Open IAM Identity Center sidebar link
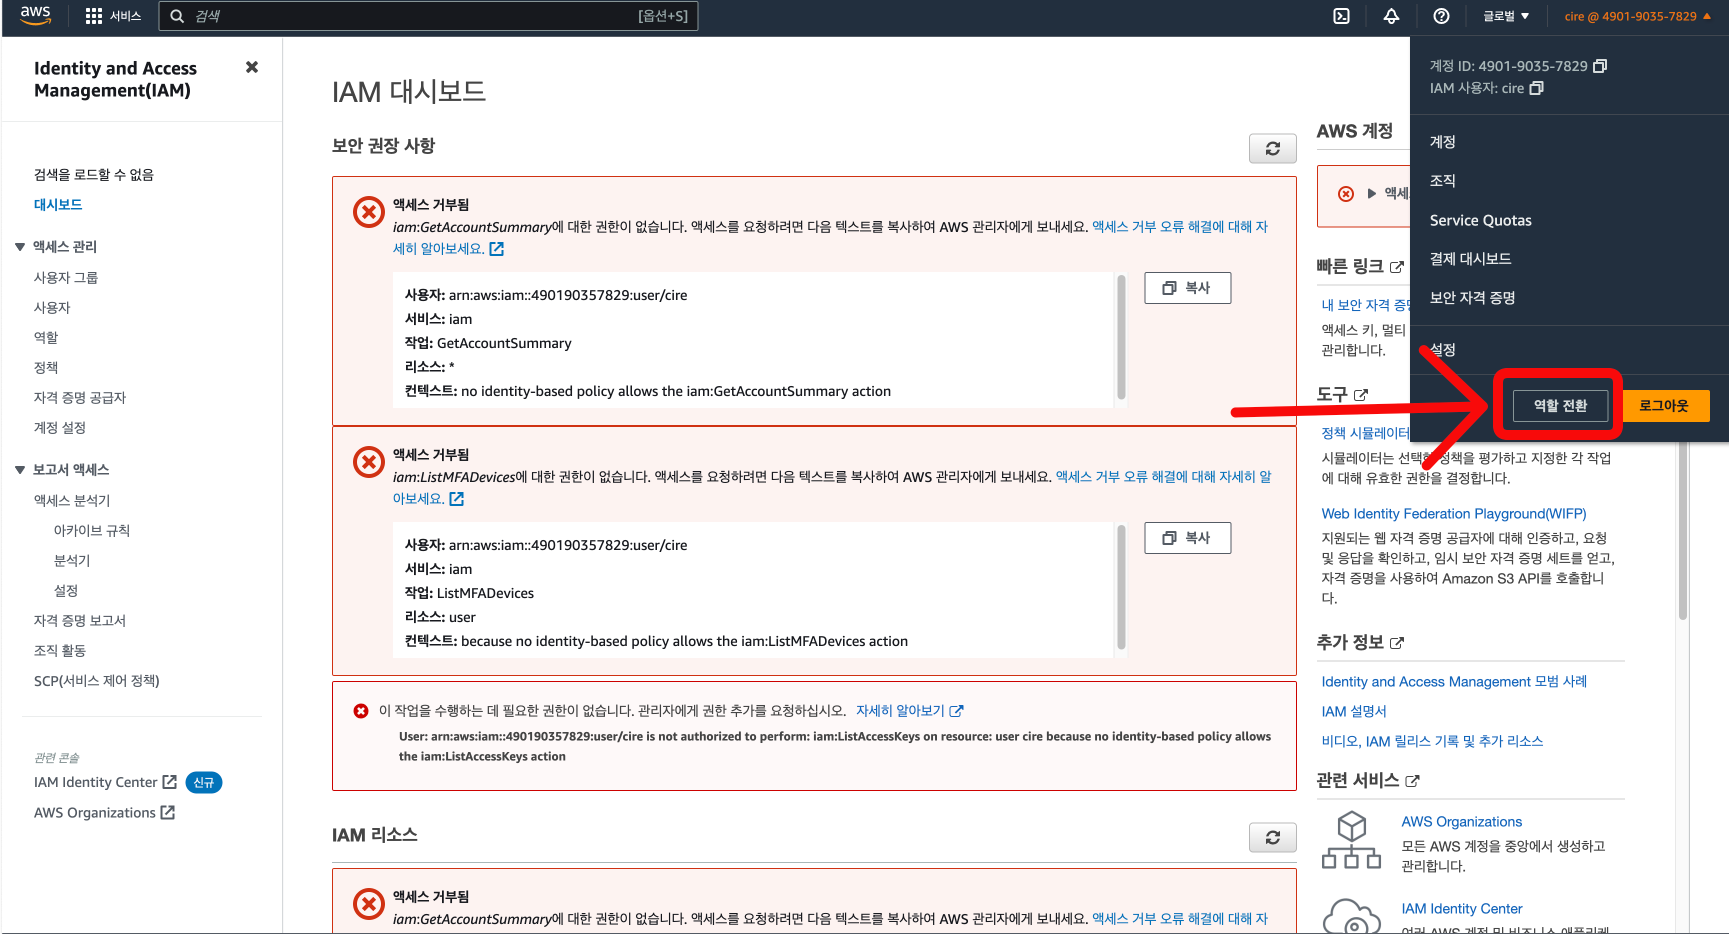The width and height of the screenshot is (1729, 934). coord(105,782)
